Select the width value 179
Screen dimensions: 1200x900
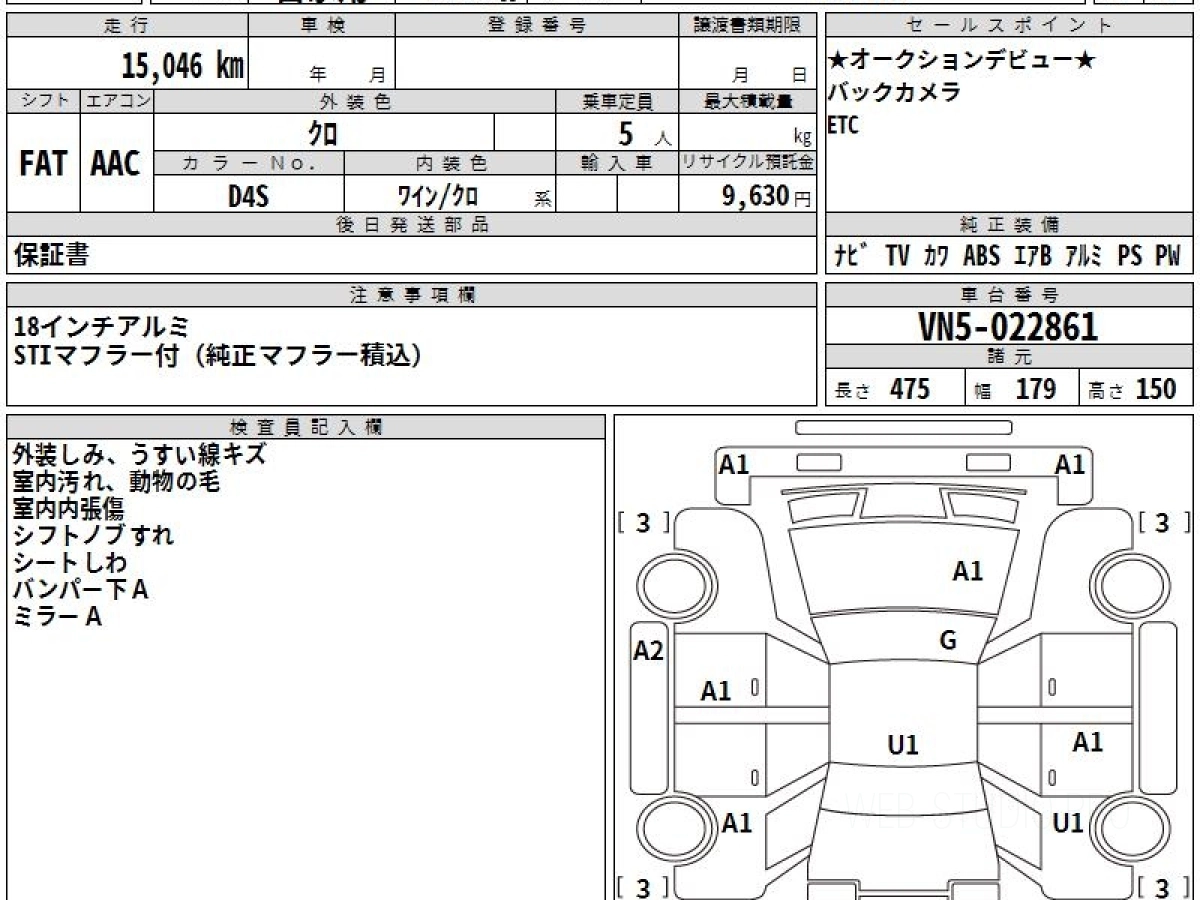1036,389
